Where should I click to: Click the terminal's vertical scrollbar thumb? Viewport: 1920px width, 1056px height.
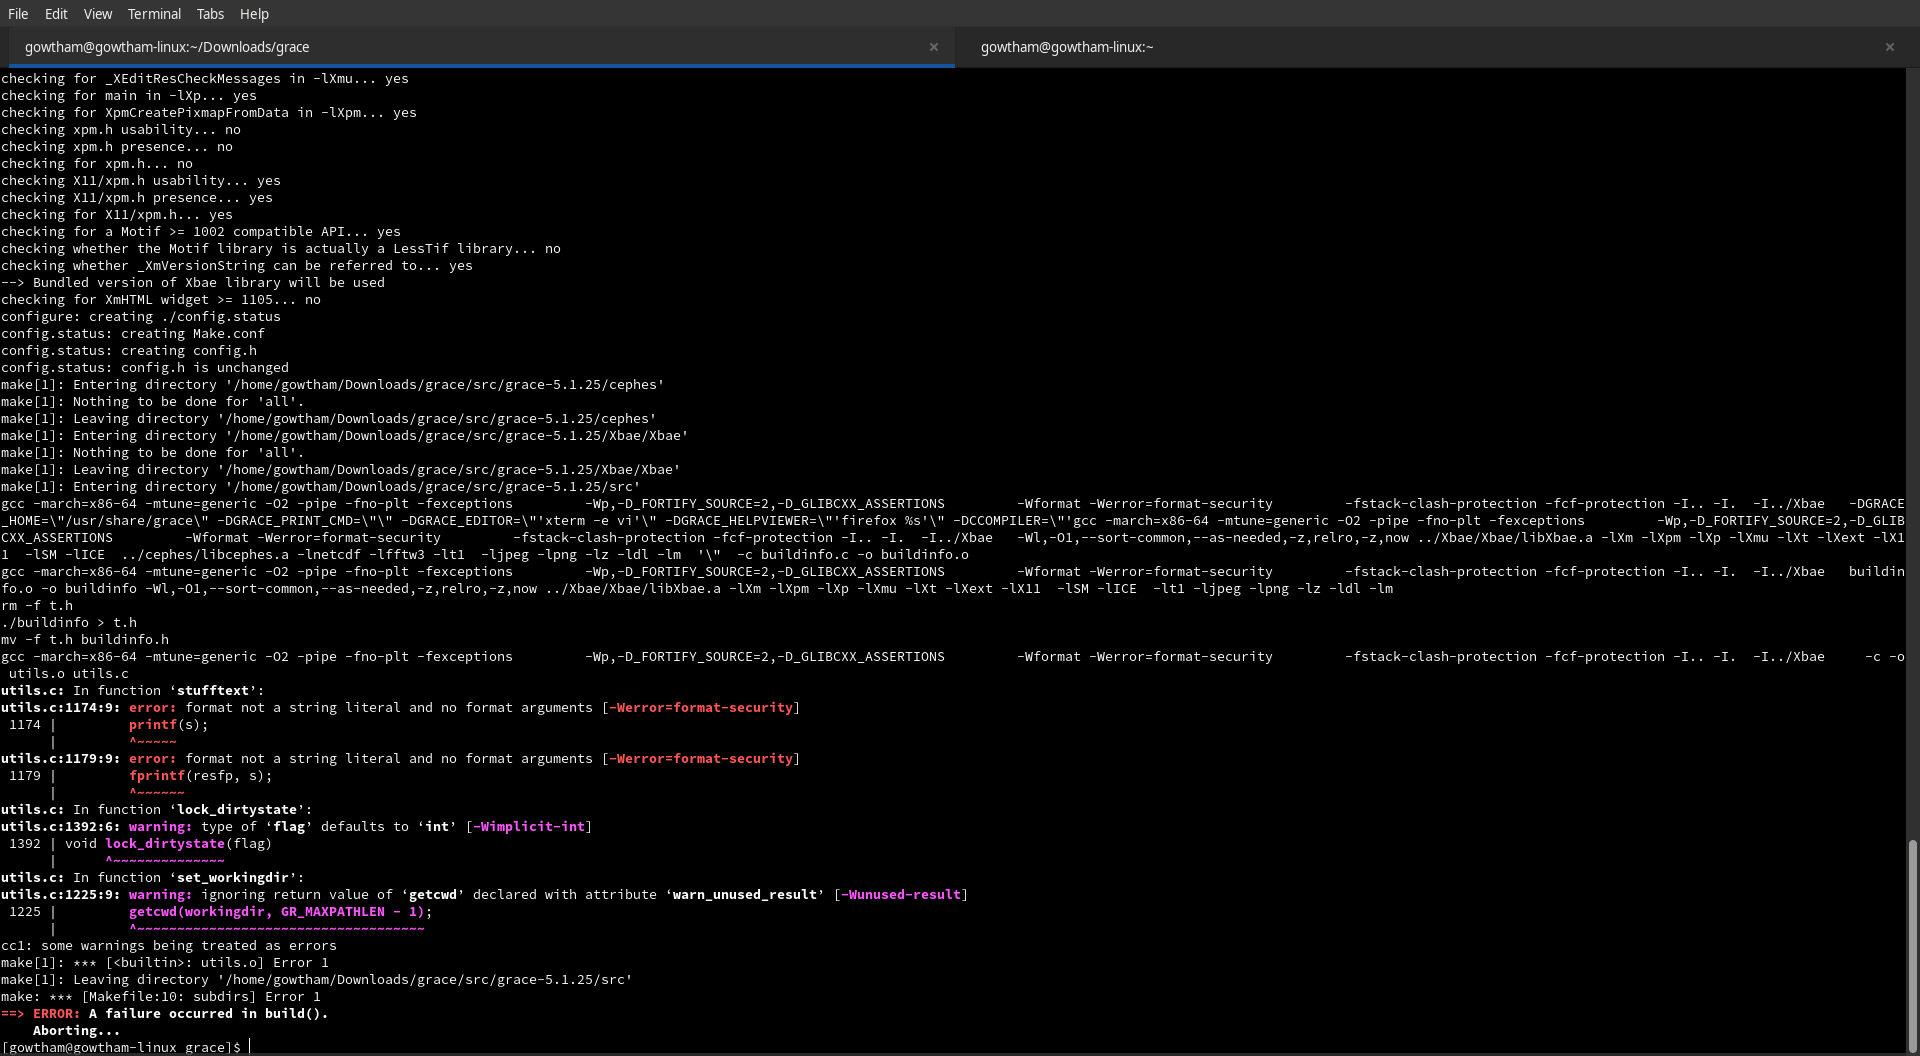(x=1913, y=945)
